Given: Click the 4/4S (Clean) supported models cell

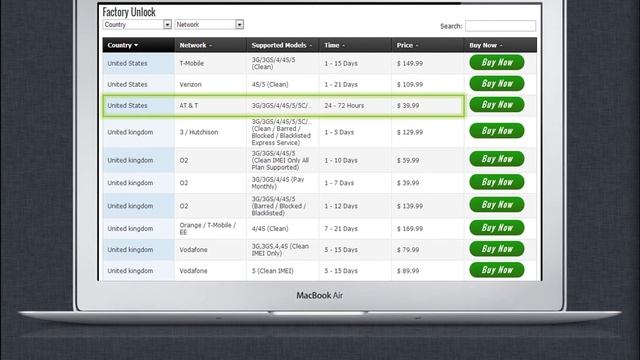Looking at the screenshot, I should [283, 229].
